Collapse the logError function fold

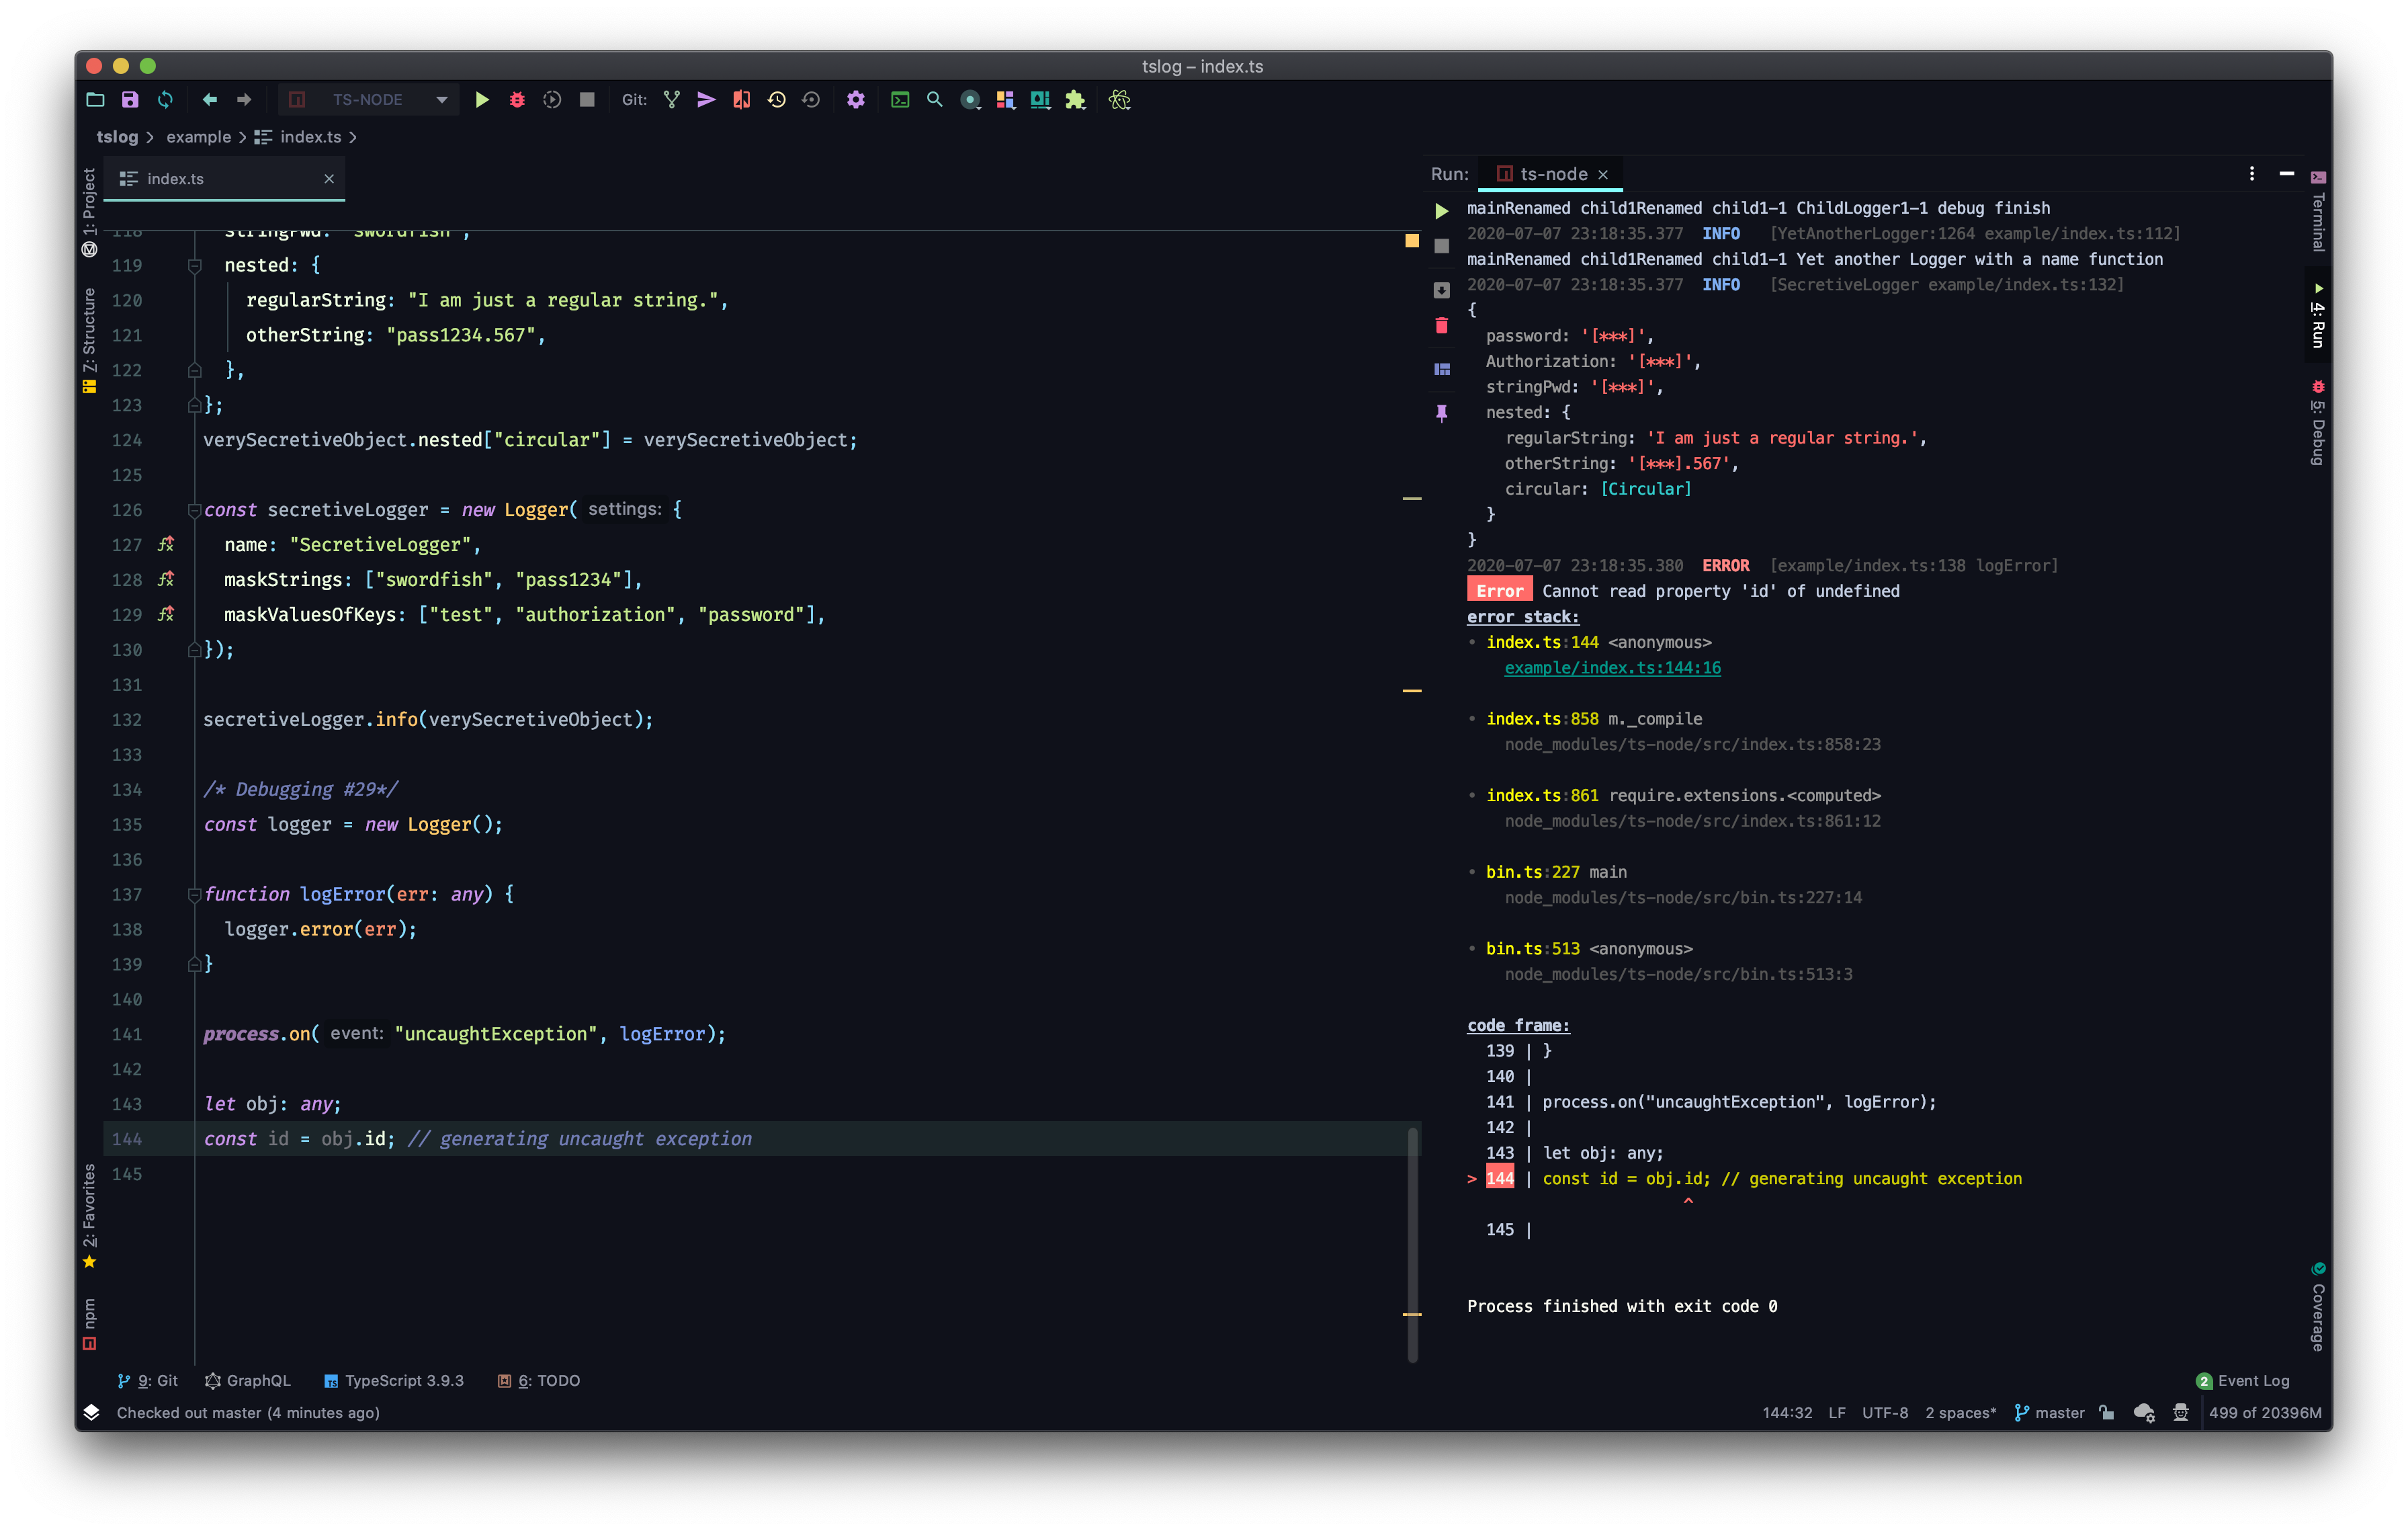[x=195, y=894]
